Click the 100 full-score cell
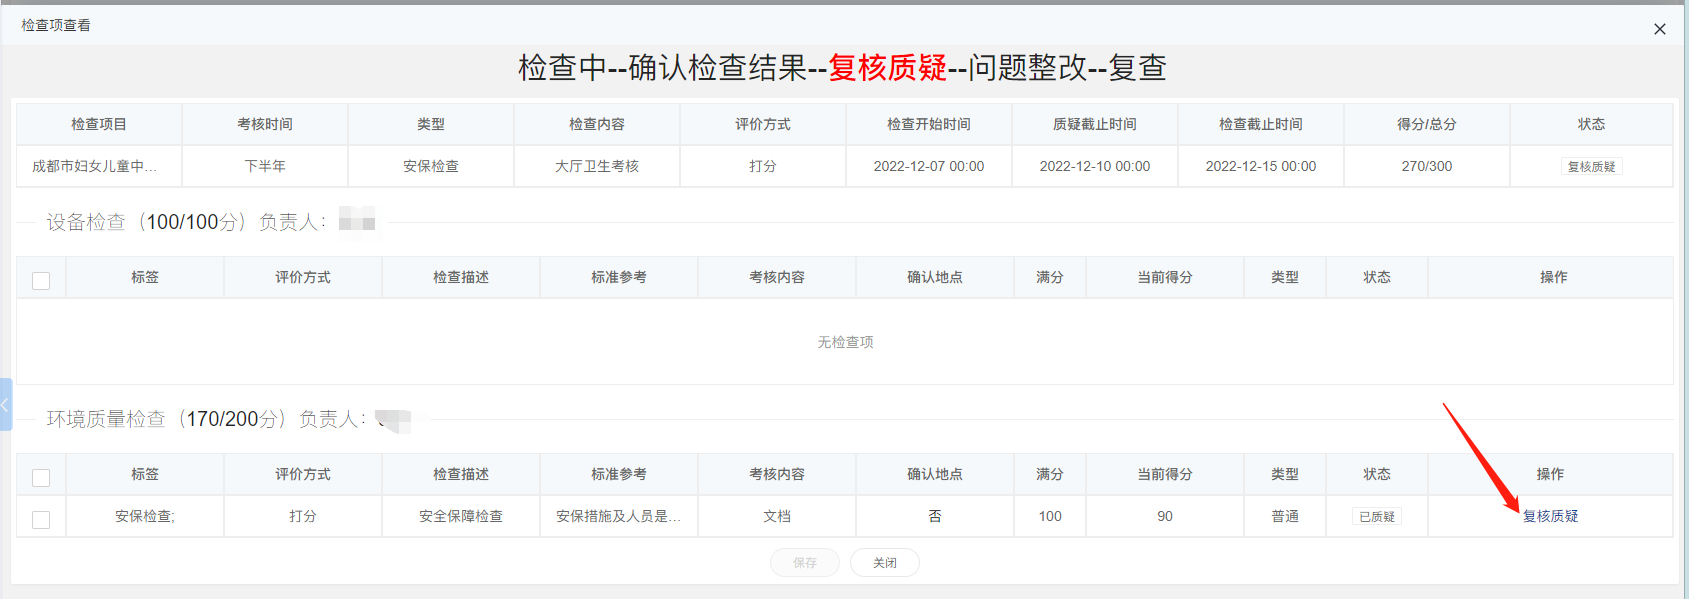1689x599 pixels. [x=1050, y=516]
